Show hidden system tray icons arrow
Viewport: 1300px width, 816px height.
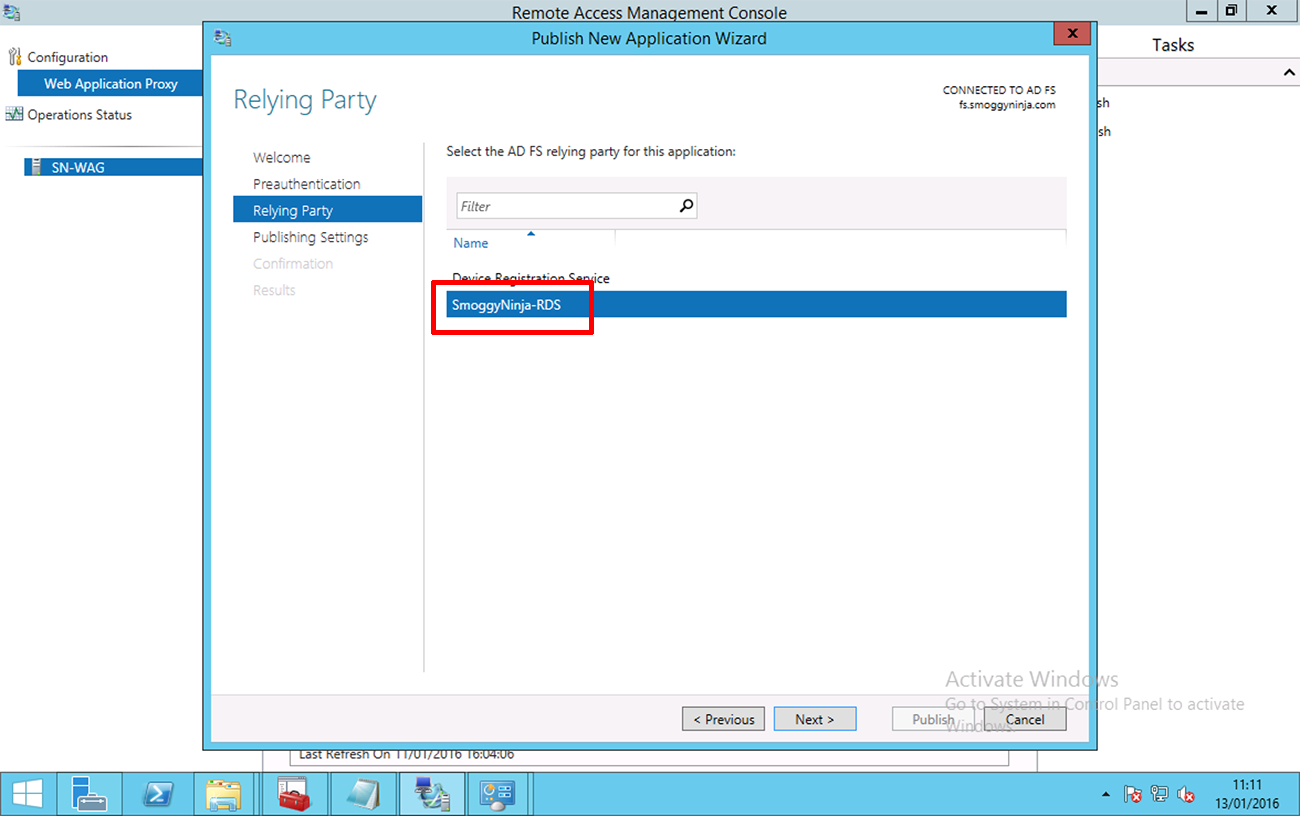tap(1105, 795)
